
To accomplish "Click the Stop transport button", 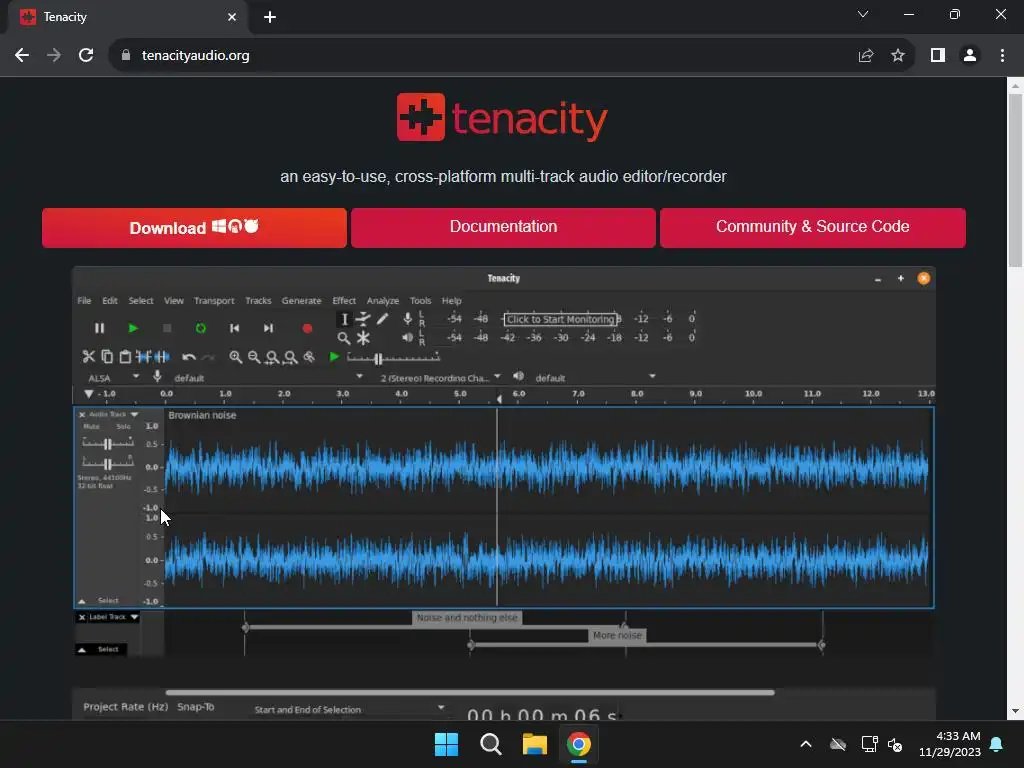I will (x=167, y=328).
